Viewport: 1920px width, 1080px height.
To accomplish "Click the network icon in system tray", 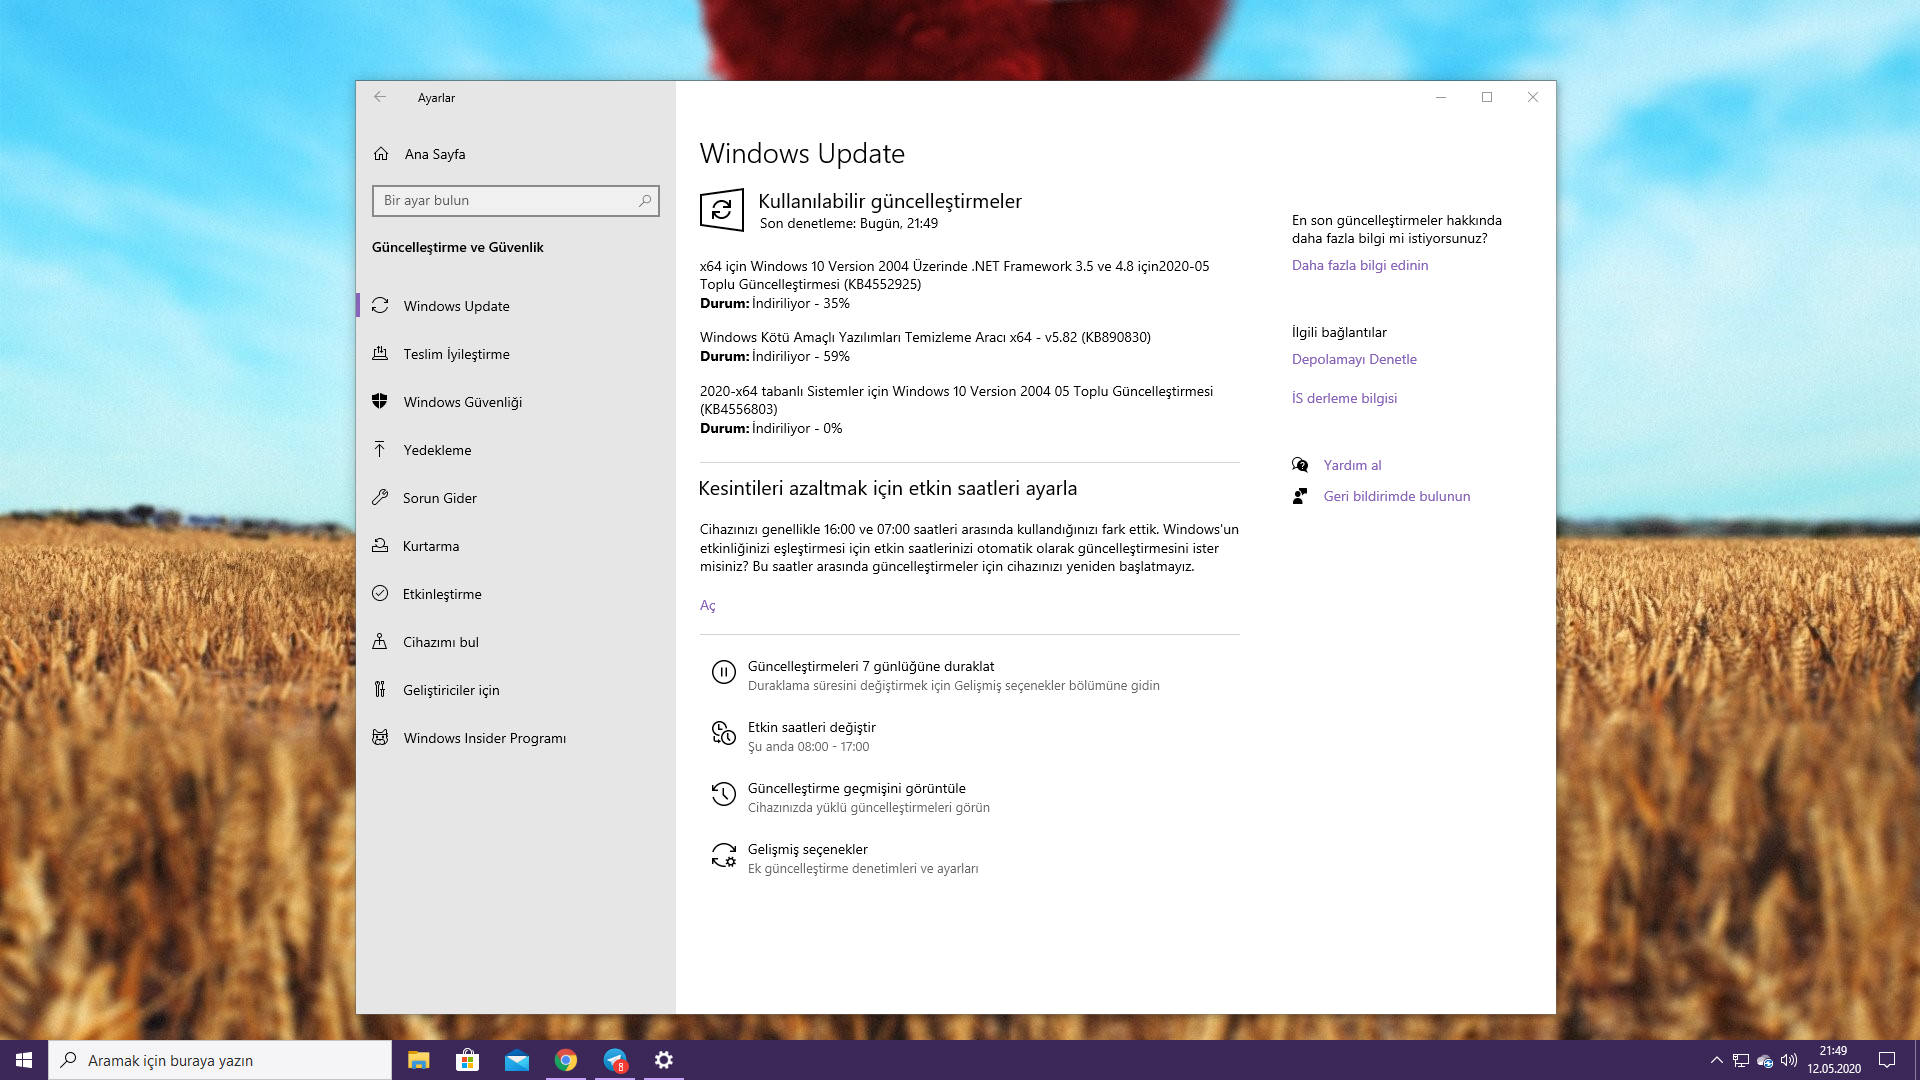I will [1741, 1060].
